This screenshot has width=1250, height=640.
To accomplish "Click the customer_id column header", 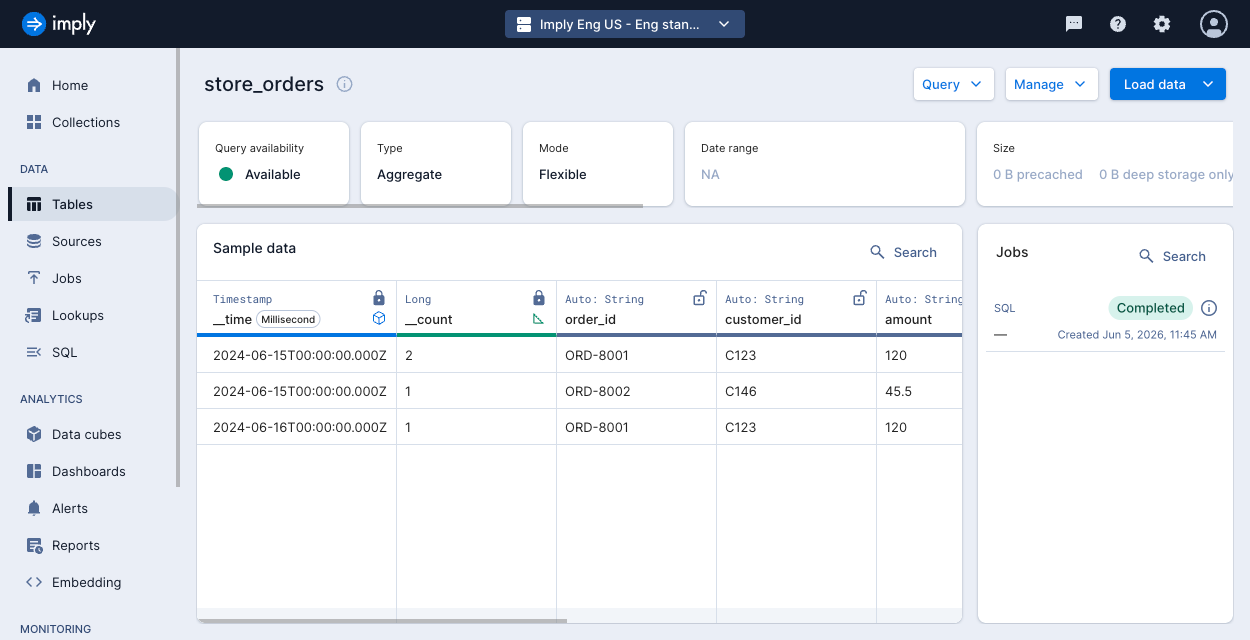I will click(x=796, y=309).
